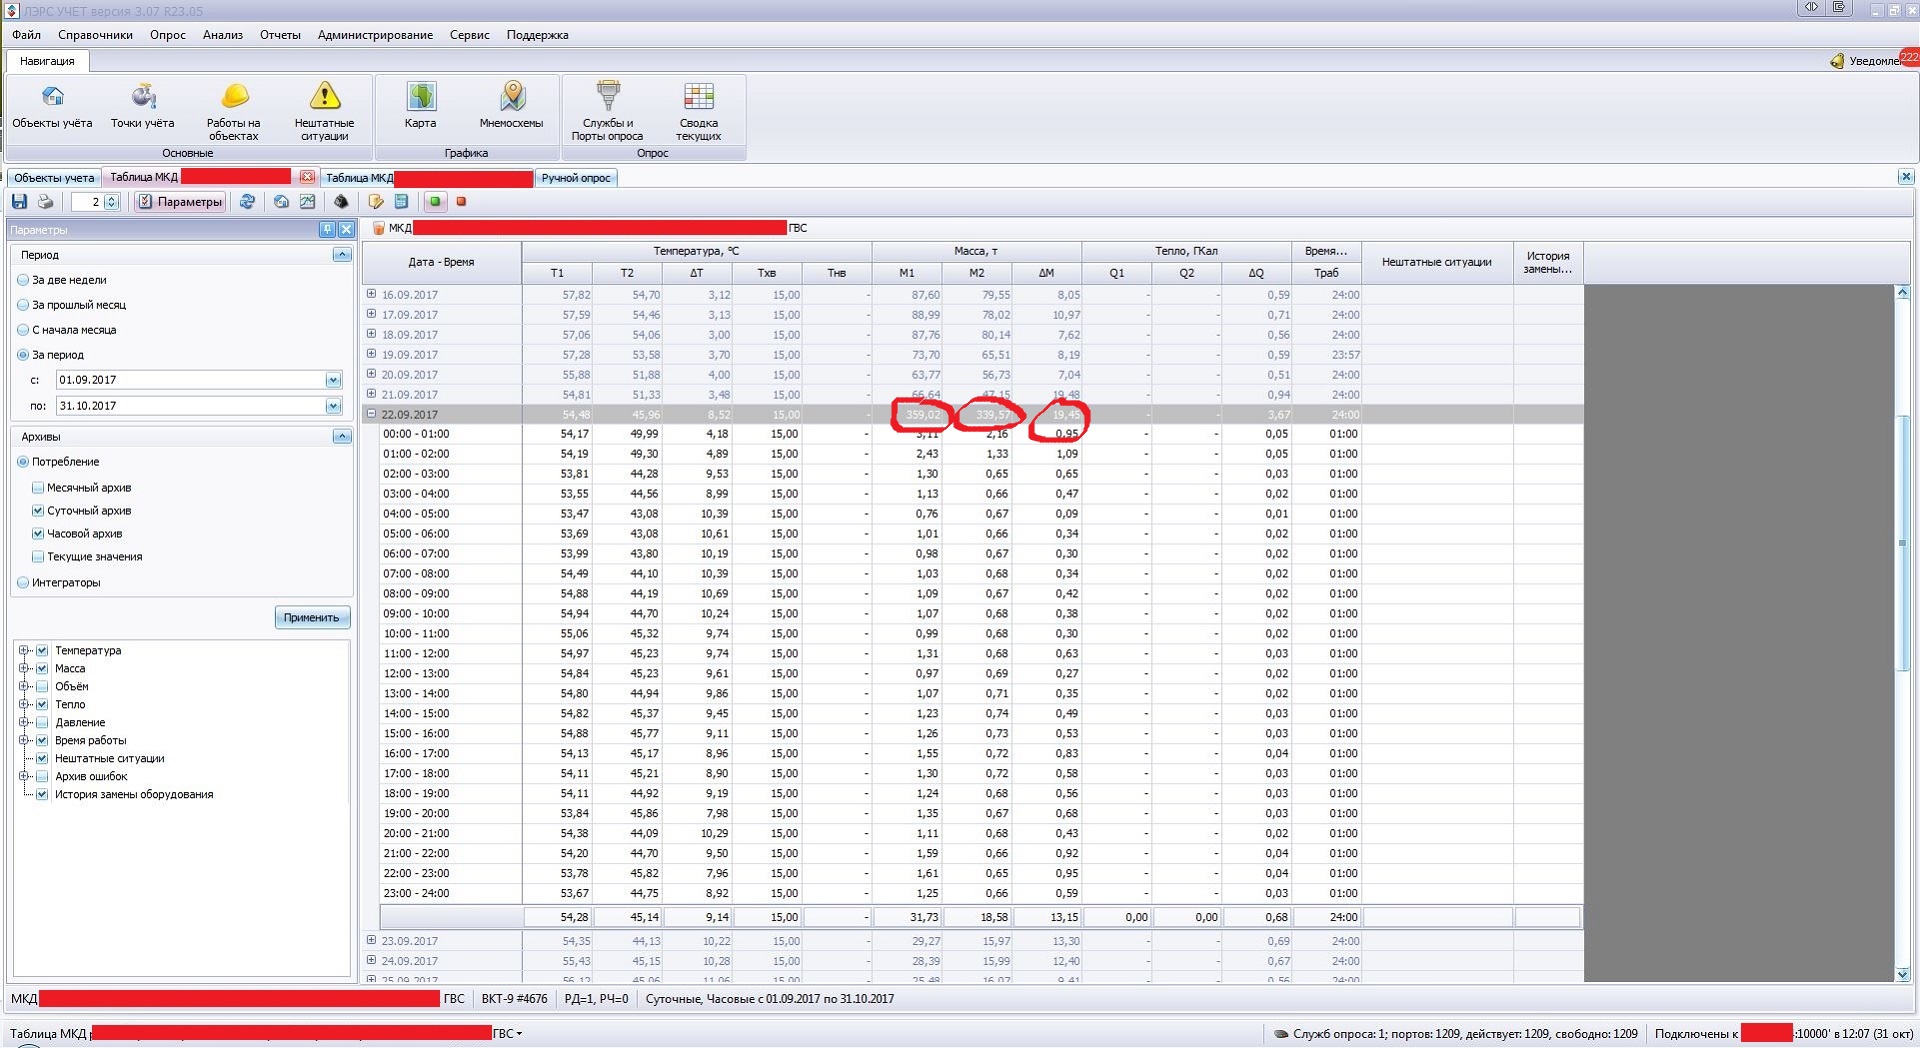Viewport: 1920px width, 1048px height.
Task: Open Нештатные ситуации warning icon
Action: tap(324, 112)
